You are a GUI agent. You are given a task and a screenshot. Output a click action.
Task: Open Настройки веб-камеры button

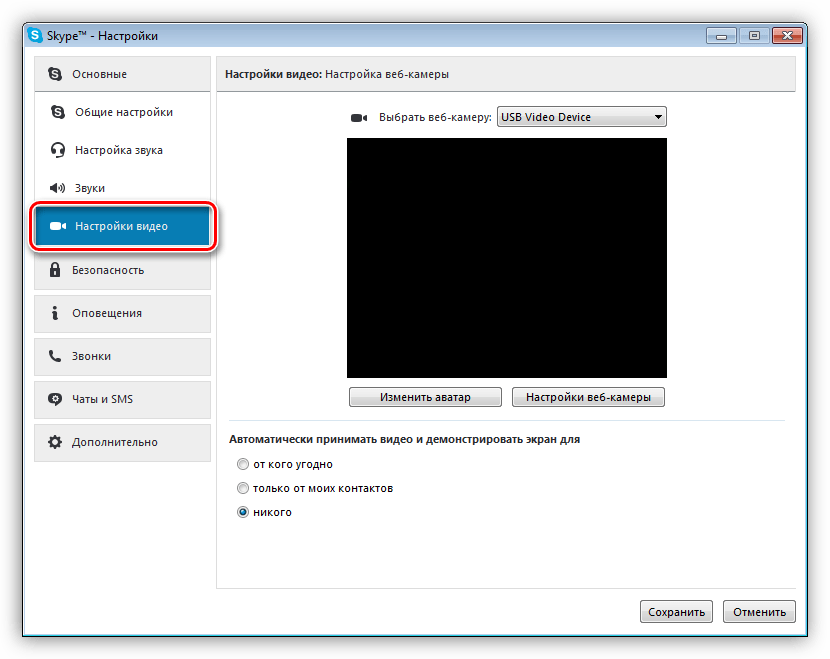pos(588,397)
